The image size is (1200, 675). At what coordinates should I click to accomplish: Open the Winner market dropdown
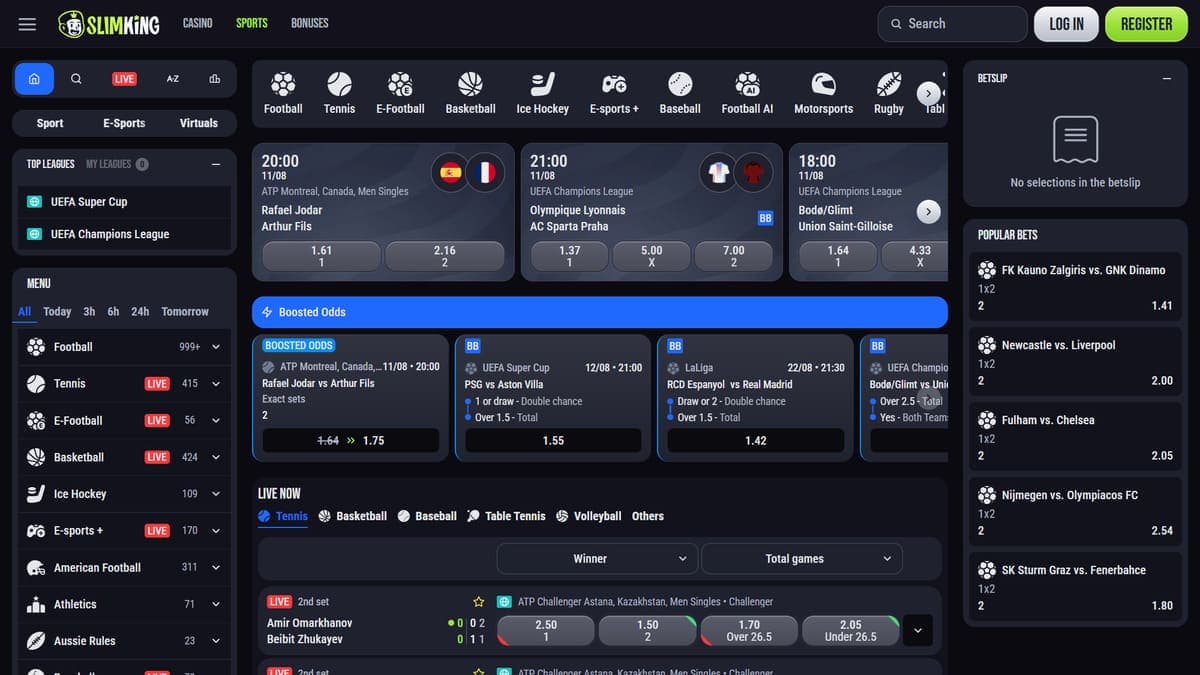597,559
